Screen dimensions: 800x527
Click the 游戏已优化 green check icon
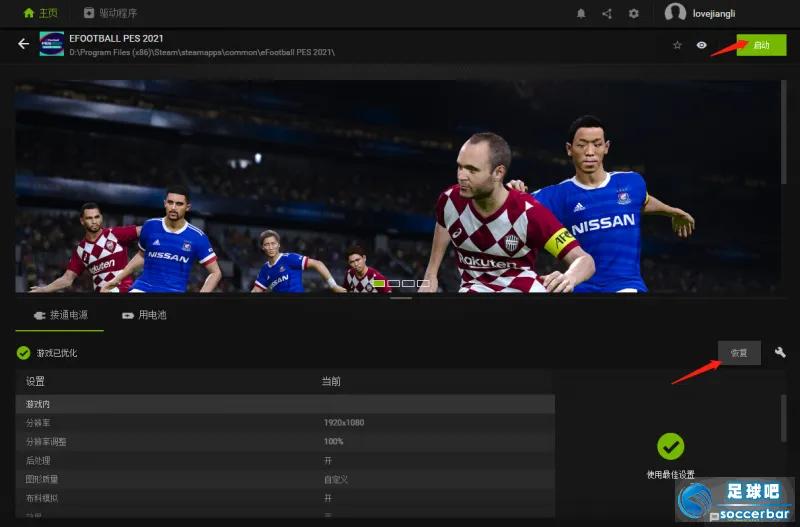pyautogui.click(x=23, y=353)
